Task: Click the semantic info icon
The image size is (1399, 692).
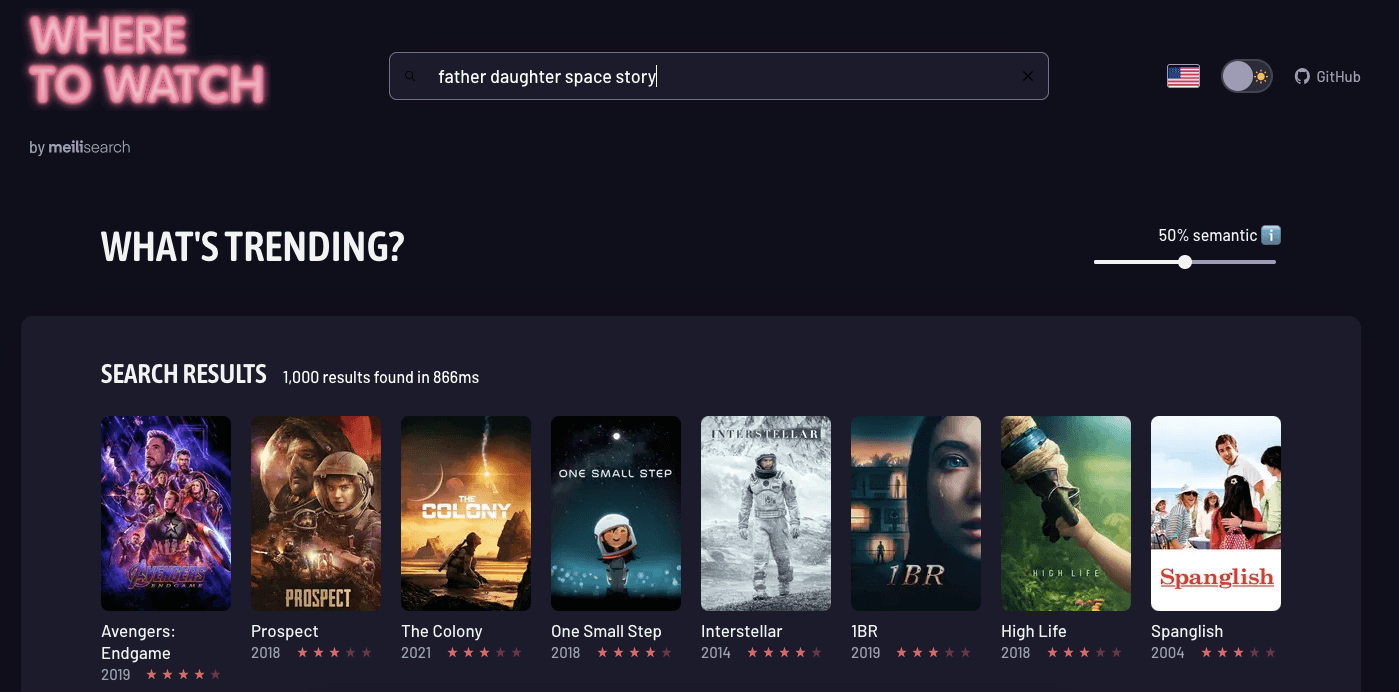Action: coord(1271,235)
